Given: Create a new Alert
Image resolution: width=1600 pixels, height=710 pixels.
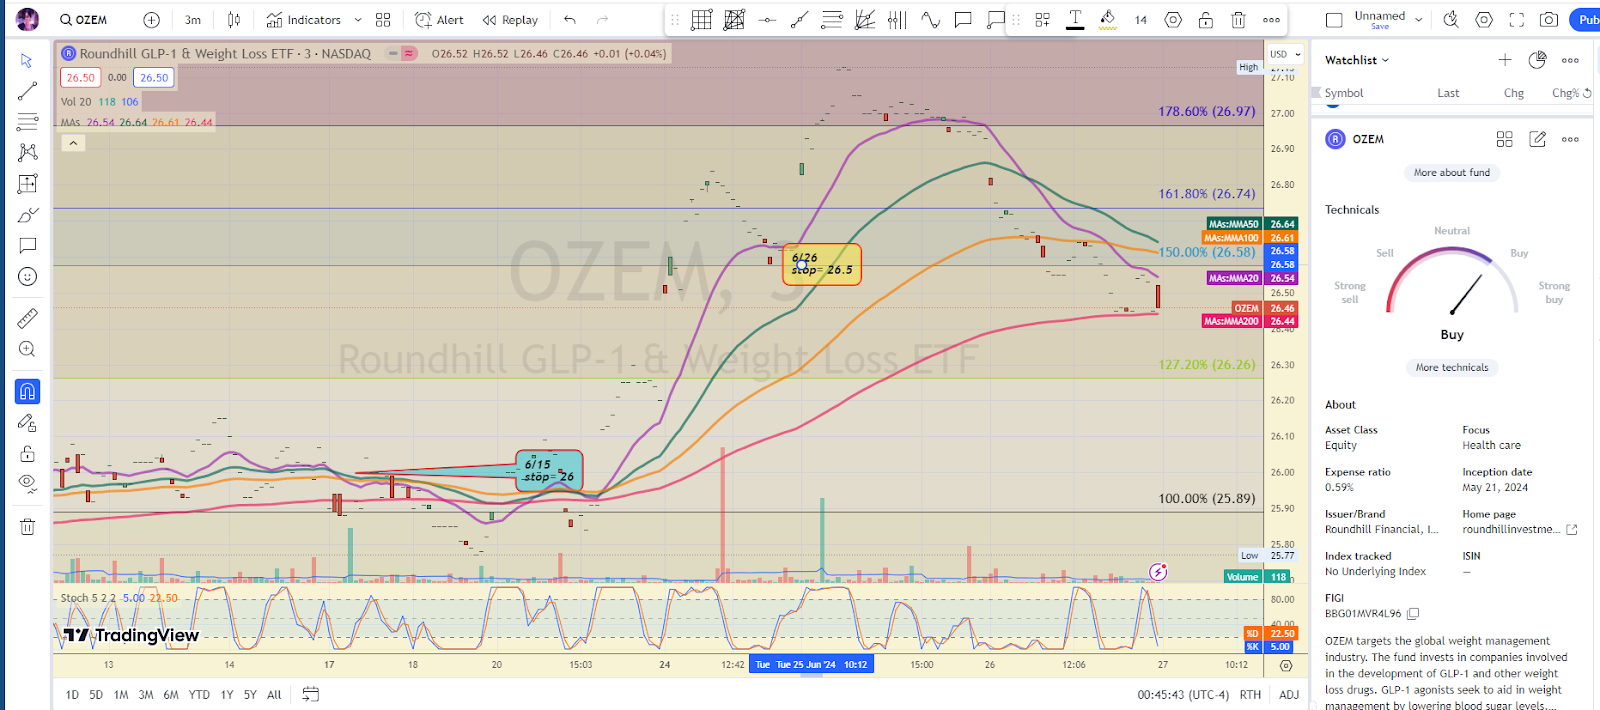Looking at the screenshot, I should pyautogui.click(x=439, y=20).
